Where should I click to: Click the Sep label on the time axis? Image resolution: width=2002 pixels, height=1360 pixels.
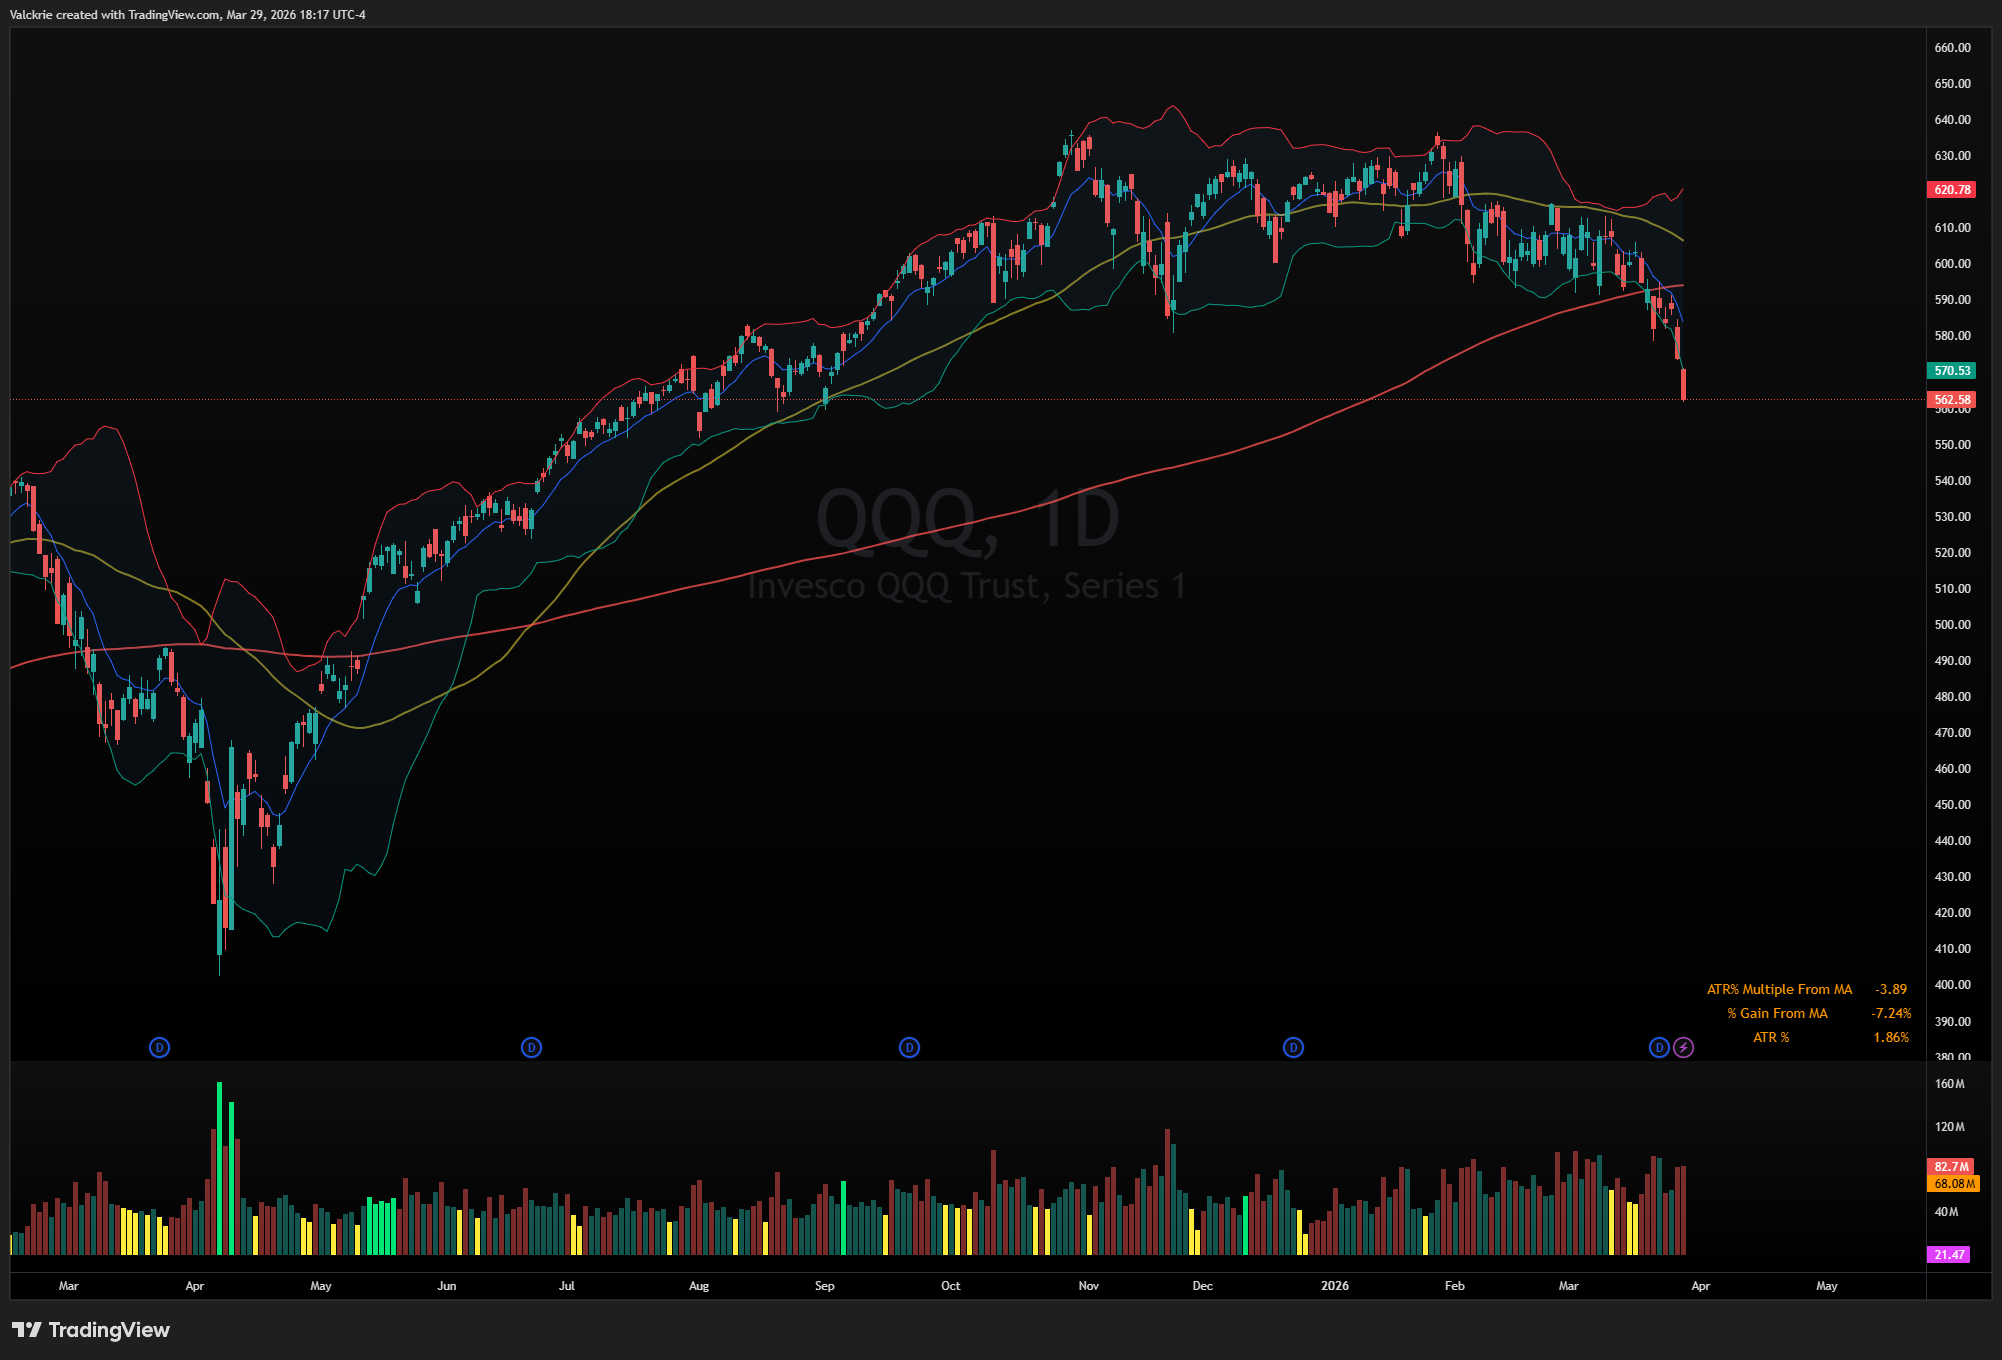click(824, 1285)
